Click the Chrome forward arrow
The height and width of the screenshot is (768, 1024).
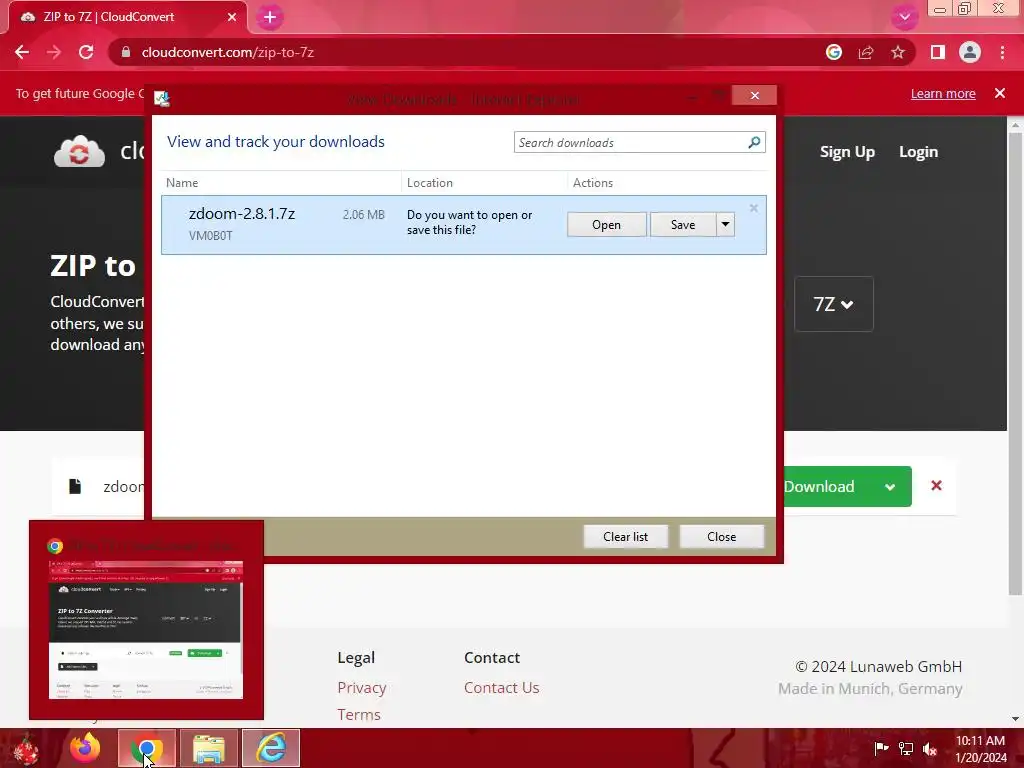point(54,52)
